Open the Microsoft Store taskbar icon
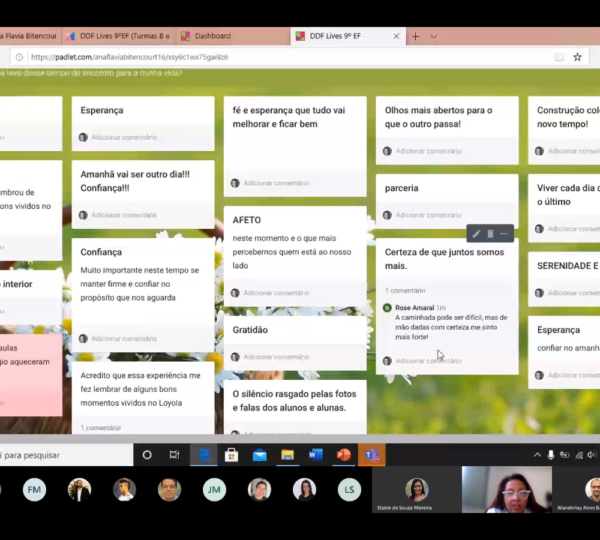The height and width of the screenshot is (540, 600). (x=231, y=455)
